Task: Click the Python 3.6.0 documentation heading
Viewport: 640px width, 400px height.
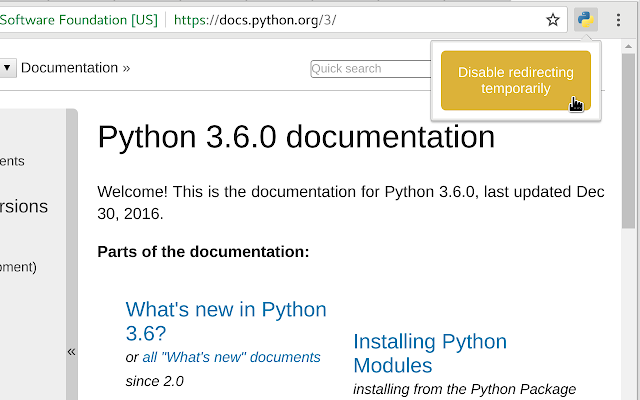Action: (296, 137)
